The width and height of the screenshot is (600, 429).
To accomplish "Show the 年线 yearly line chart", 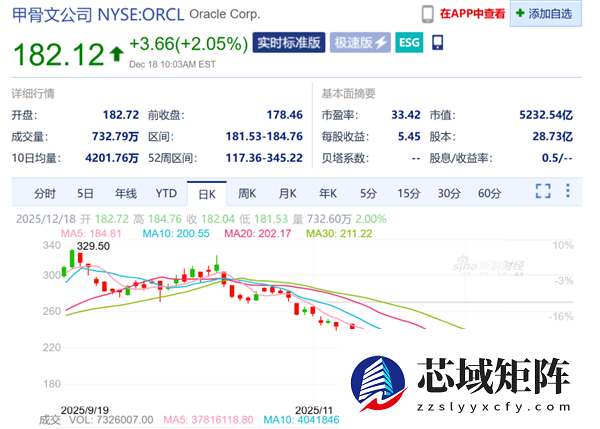I will tap(125, 192).
